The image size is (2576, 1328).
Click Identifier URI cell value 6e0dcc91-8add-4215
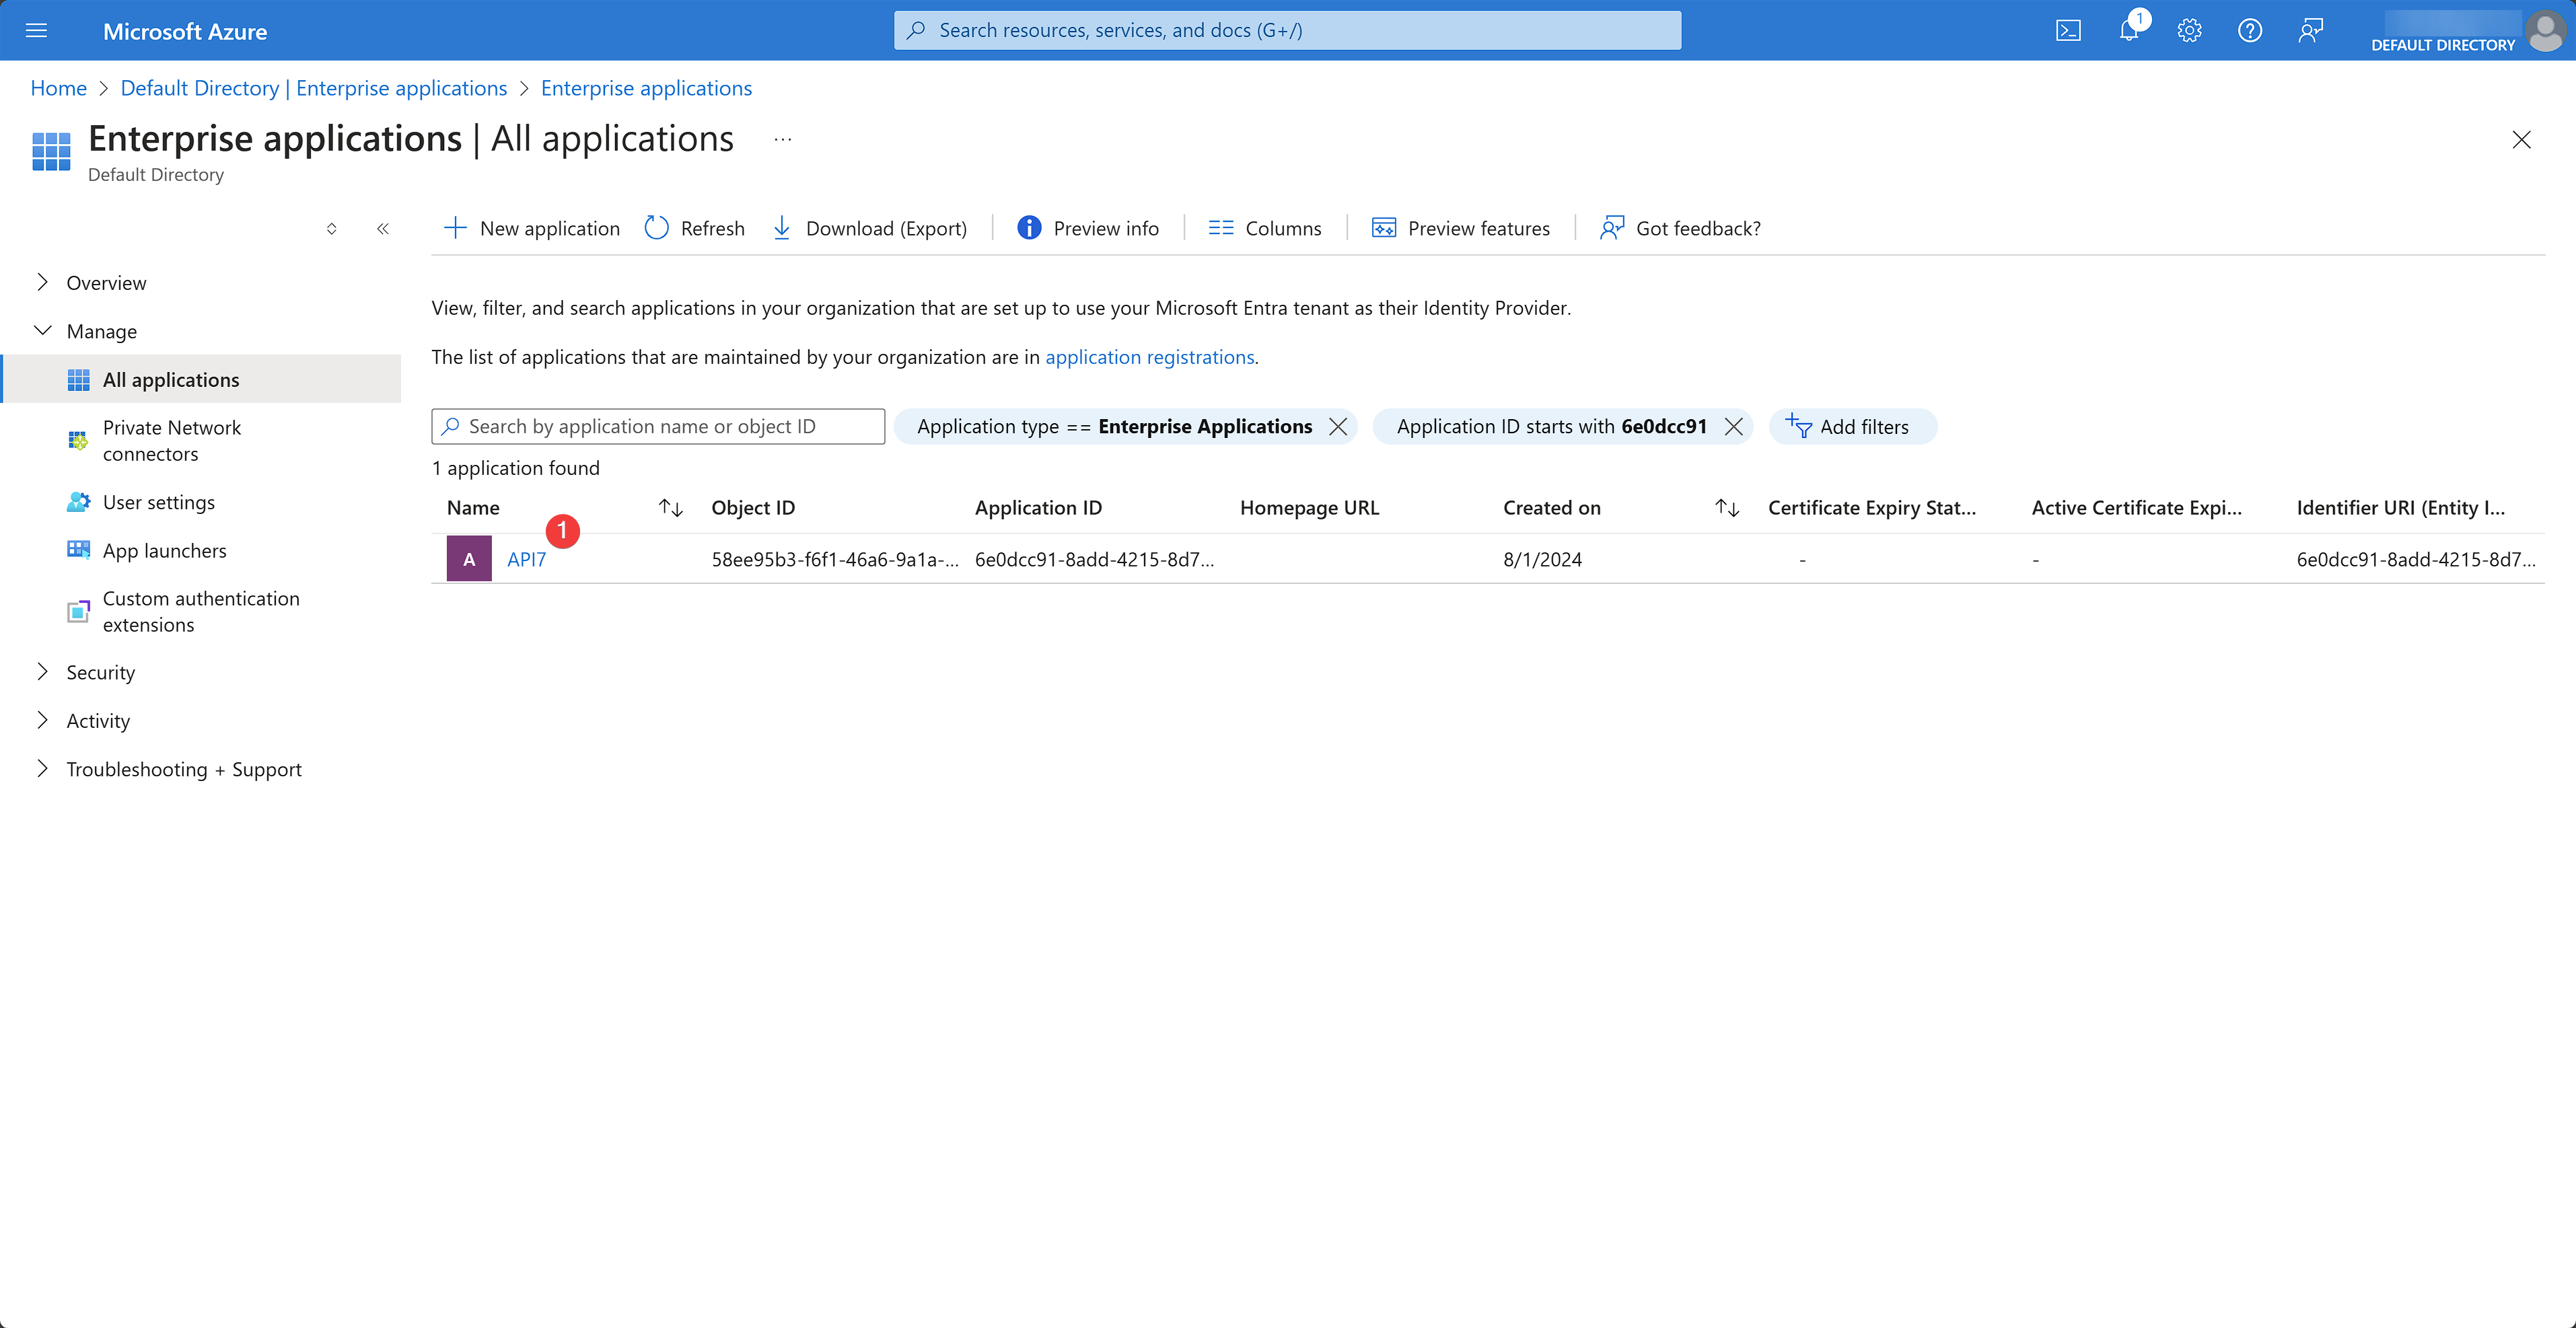pyautogui.click(x=2416, y=559)
